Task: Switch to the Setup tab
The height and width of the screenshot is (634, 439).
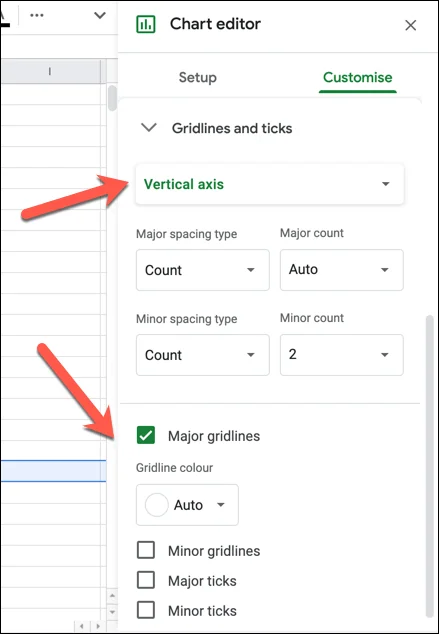Action: point(198,77)
